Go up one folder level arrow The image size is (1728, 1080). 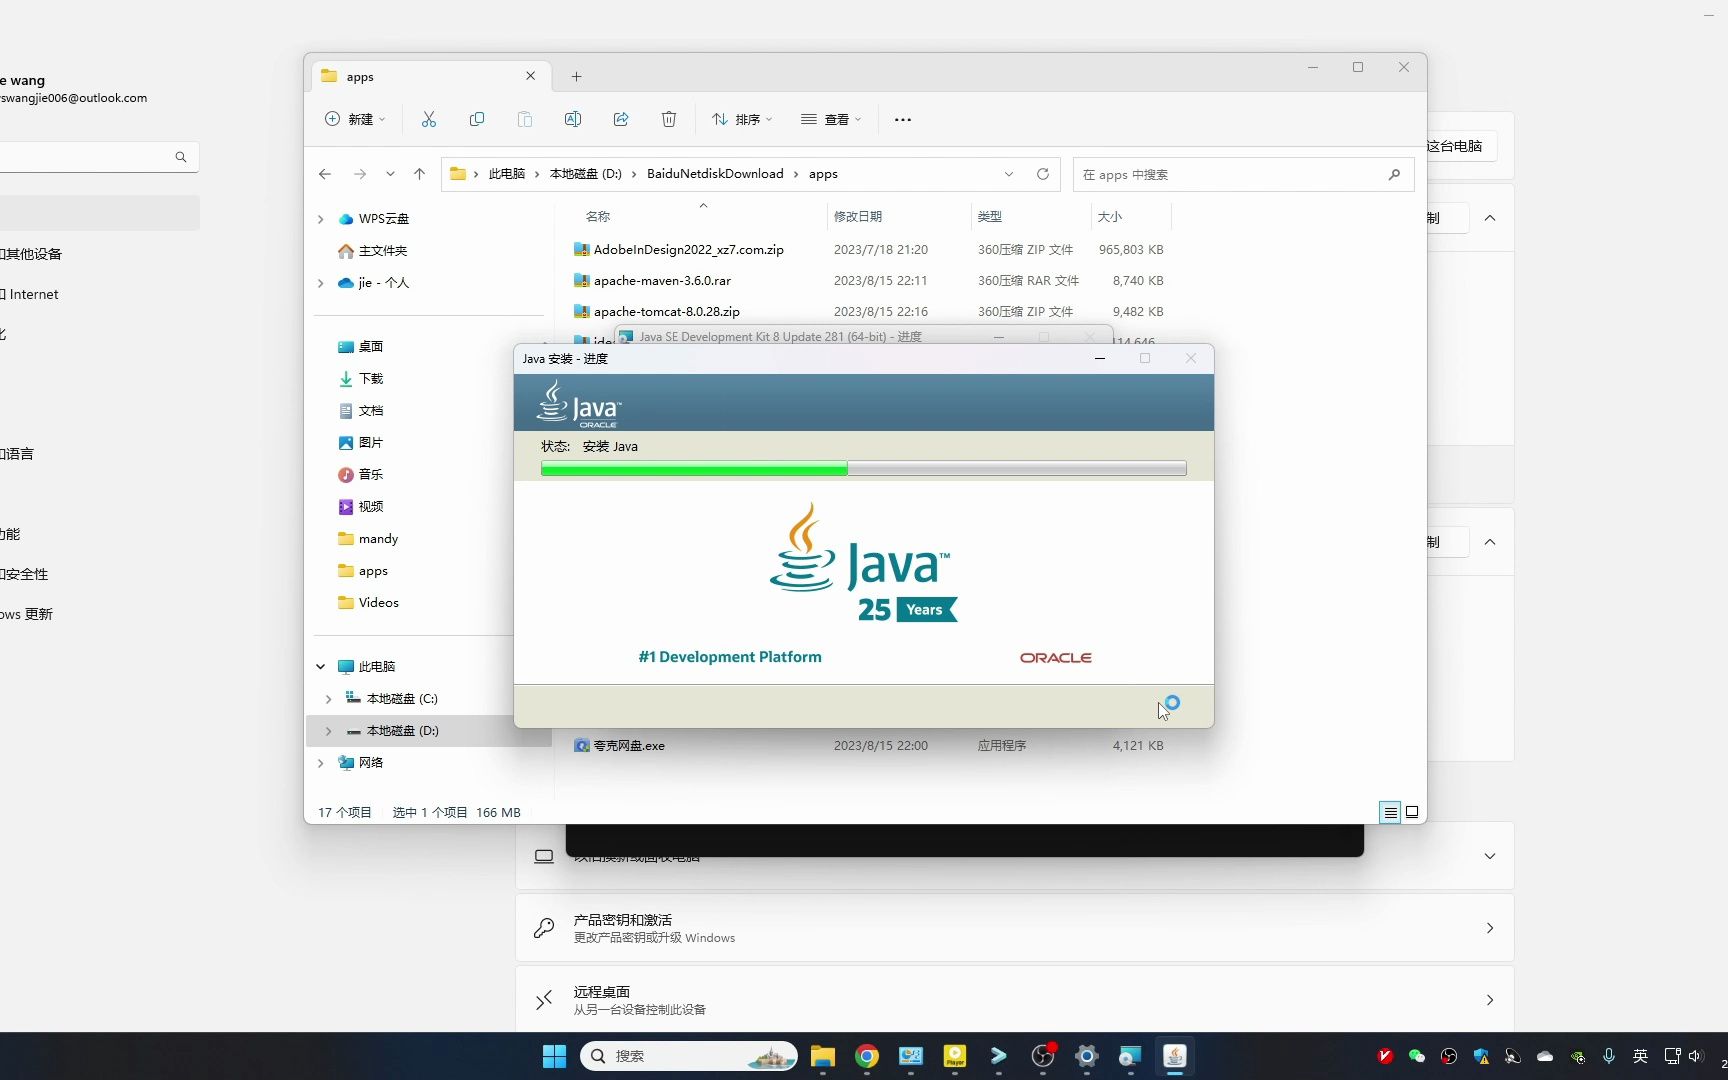point(419,174)
